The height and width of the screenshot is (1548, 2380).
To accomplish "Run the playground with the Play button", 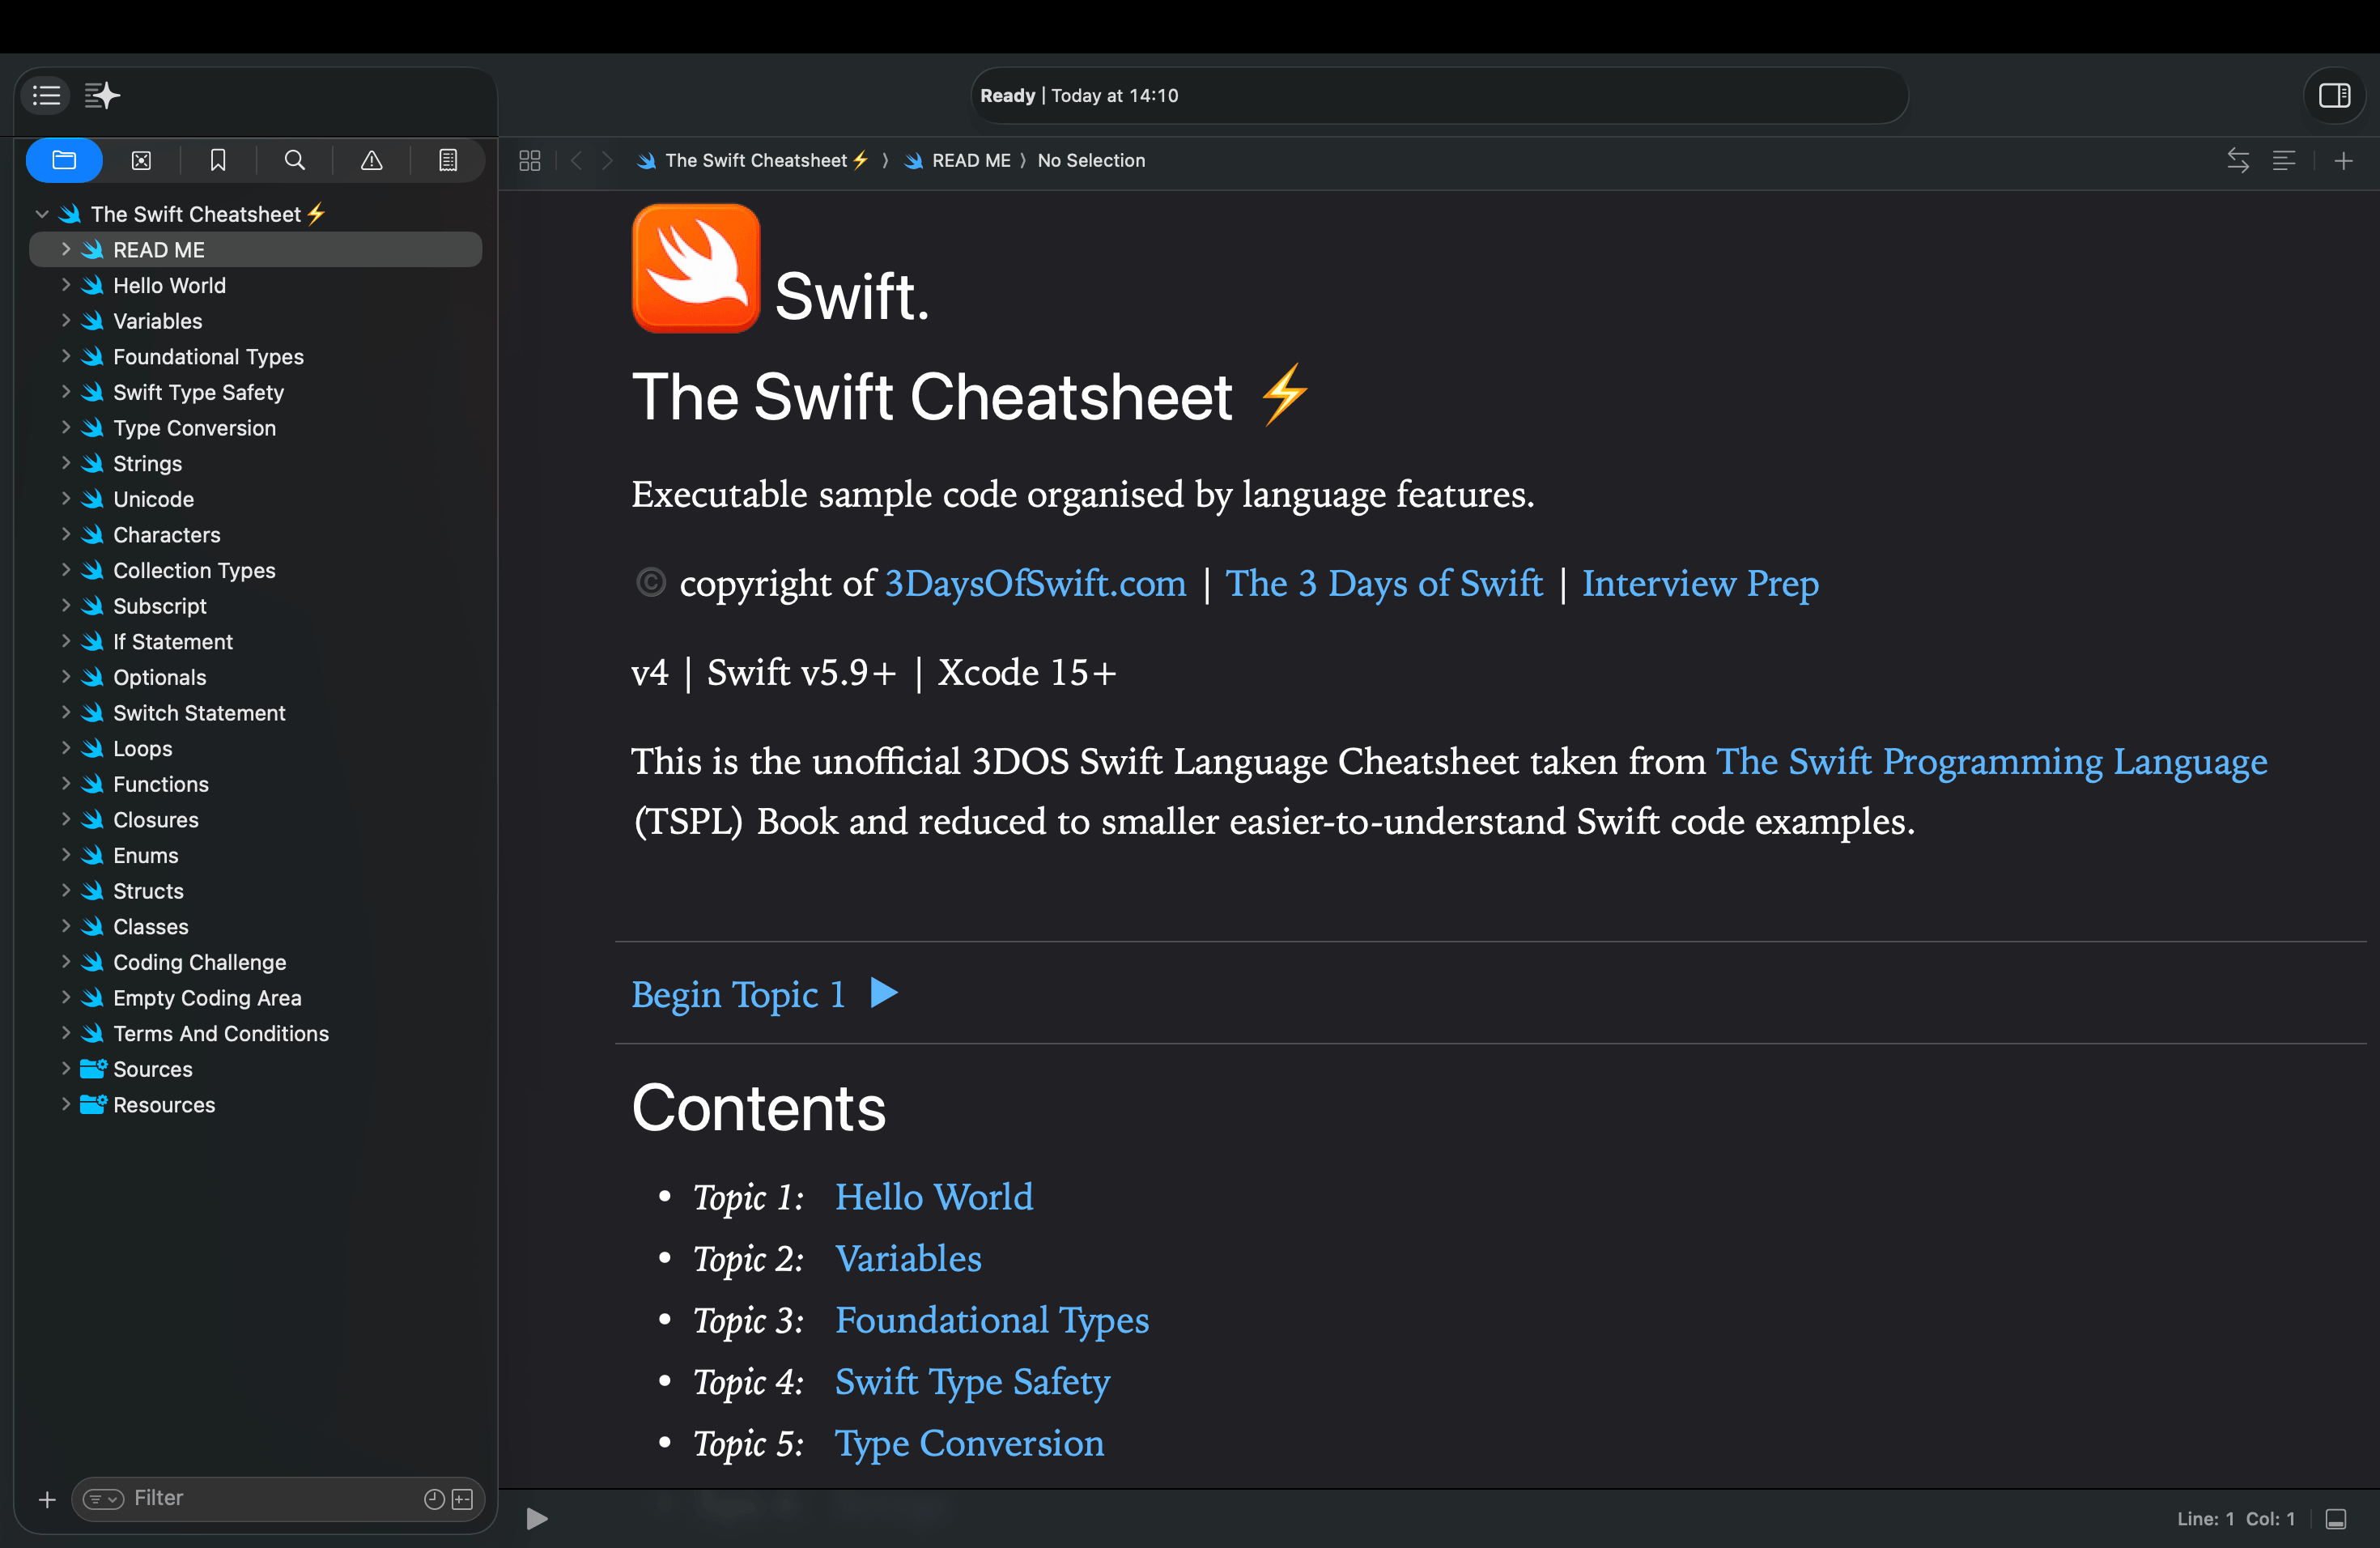I will [537, 1519].
